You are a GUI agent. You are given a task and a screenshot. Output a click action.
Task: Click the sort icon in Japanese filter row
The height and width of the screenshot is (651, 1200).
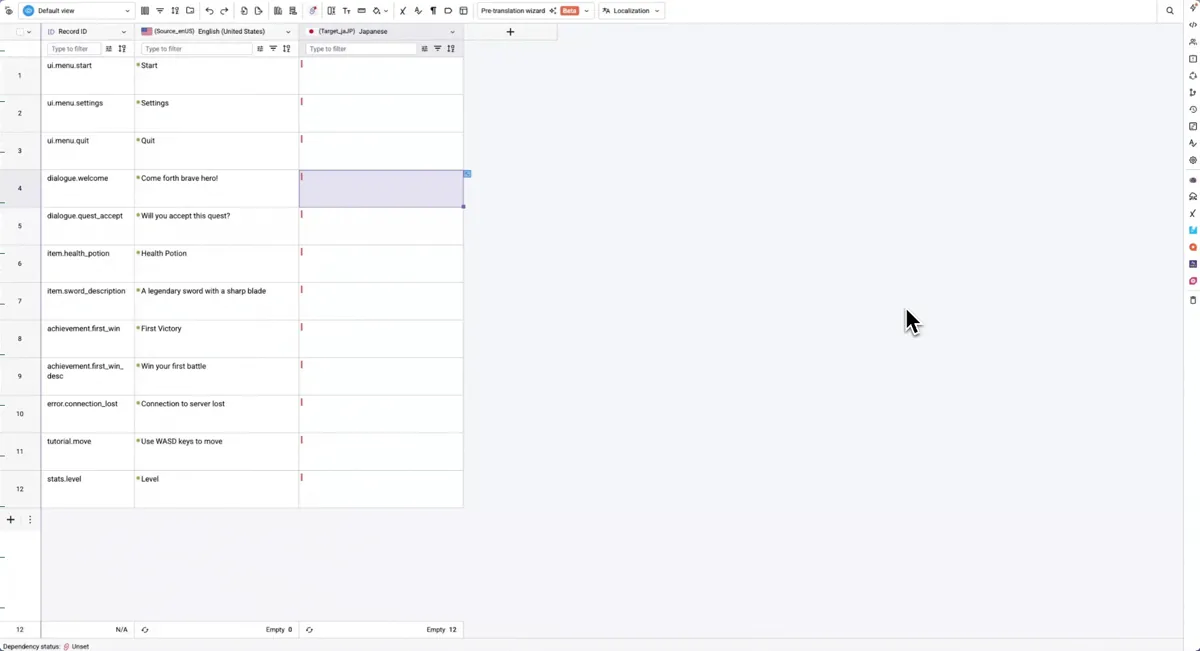pos(451,49)
